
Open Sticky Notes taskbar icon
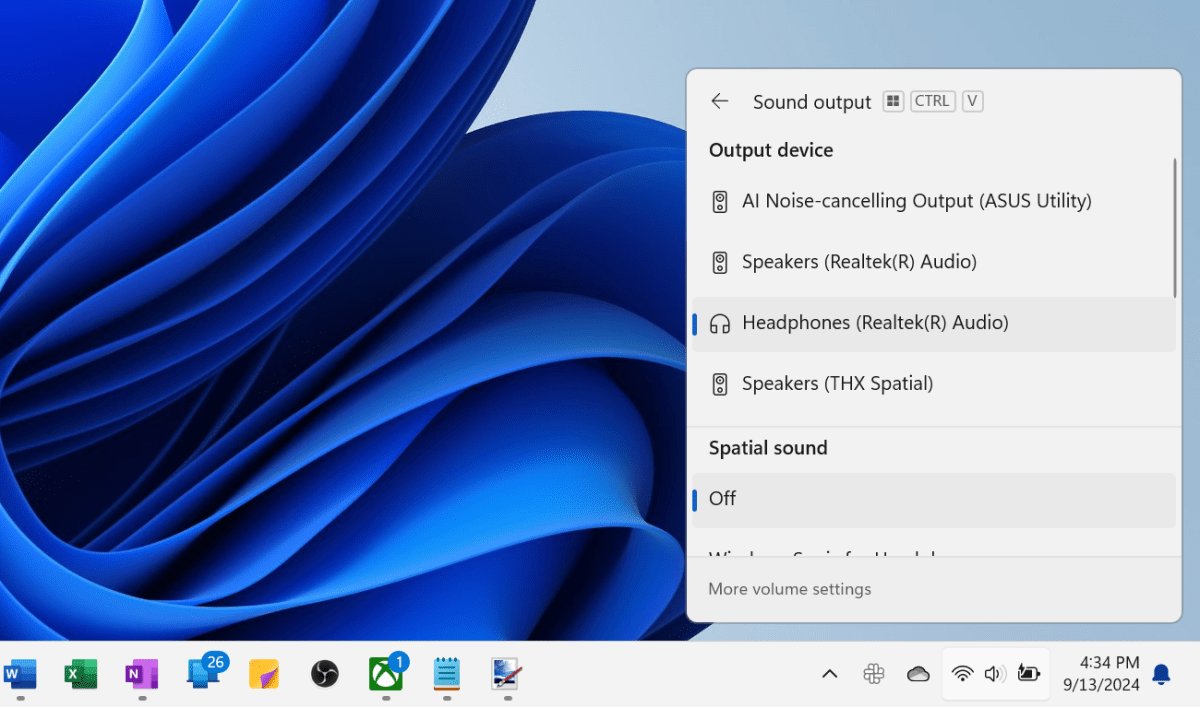tap(263, 673)
